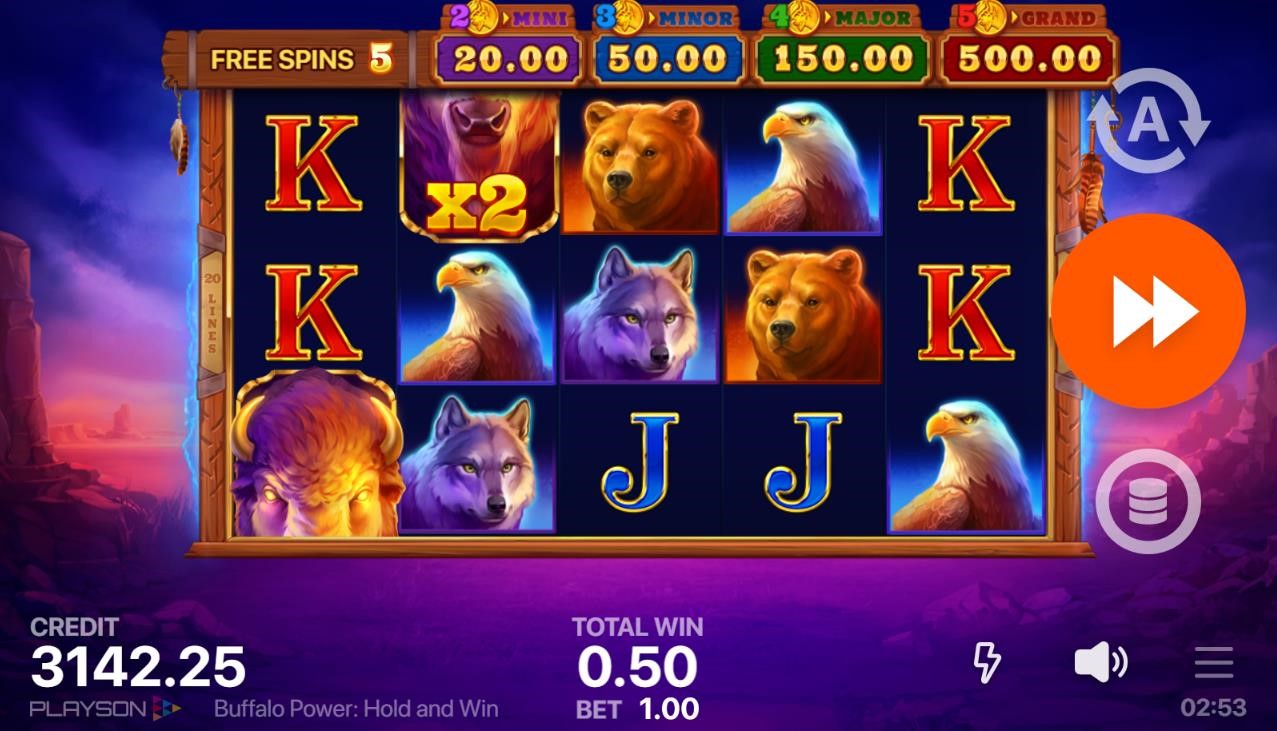Click the Playson logo
Image resolution: width=1277 pixels, height=731 pixels.
105,709
